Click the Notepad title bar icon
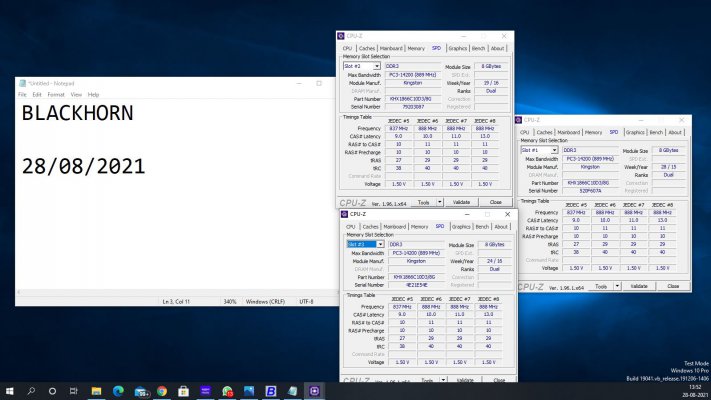Viewport: 711px width, 400px height. pos(23,83)
